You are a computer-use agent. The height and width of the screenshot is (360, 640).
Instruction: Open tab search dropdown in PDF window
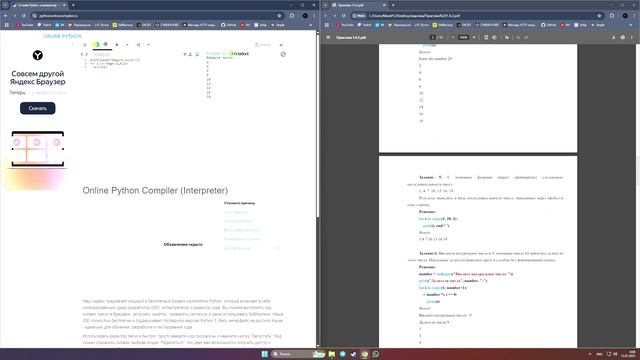tap(325, 5)
